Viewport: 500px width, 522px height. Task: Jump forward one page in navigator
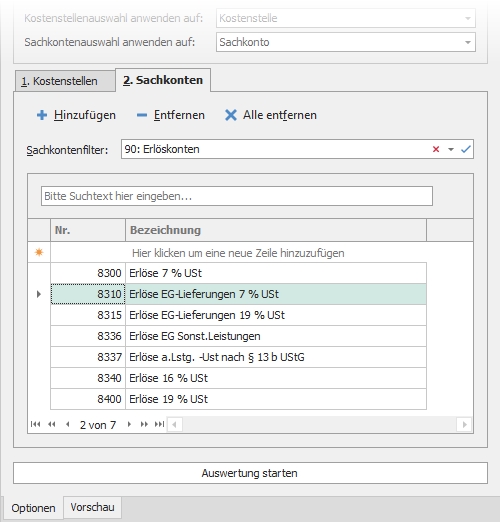coord(144,424)
